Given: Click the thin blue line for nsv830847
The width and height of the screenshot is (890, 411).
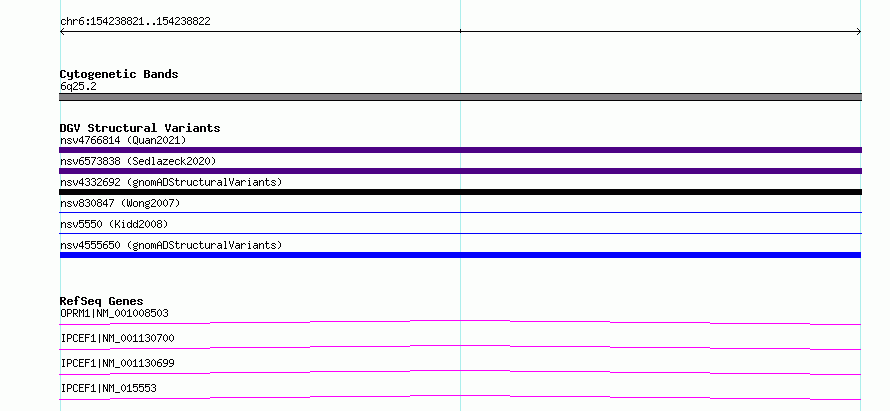Looking at the screenshot, I should [x=460, y=212].
